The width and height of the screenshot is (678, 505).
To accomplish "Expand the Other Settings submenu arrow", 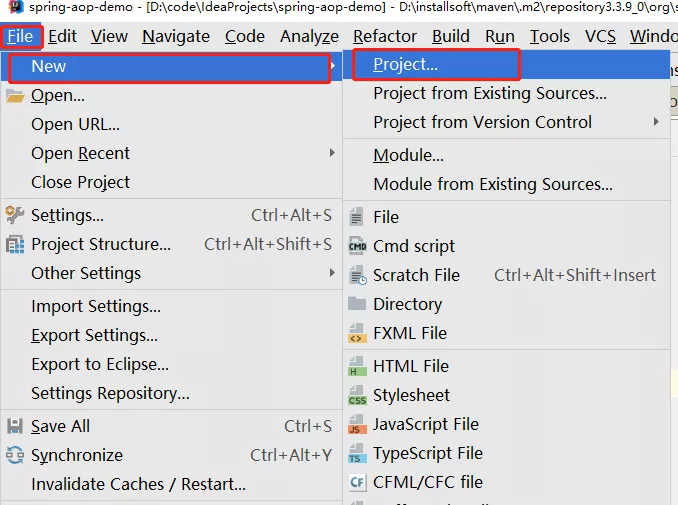I will pos(332,273).
